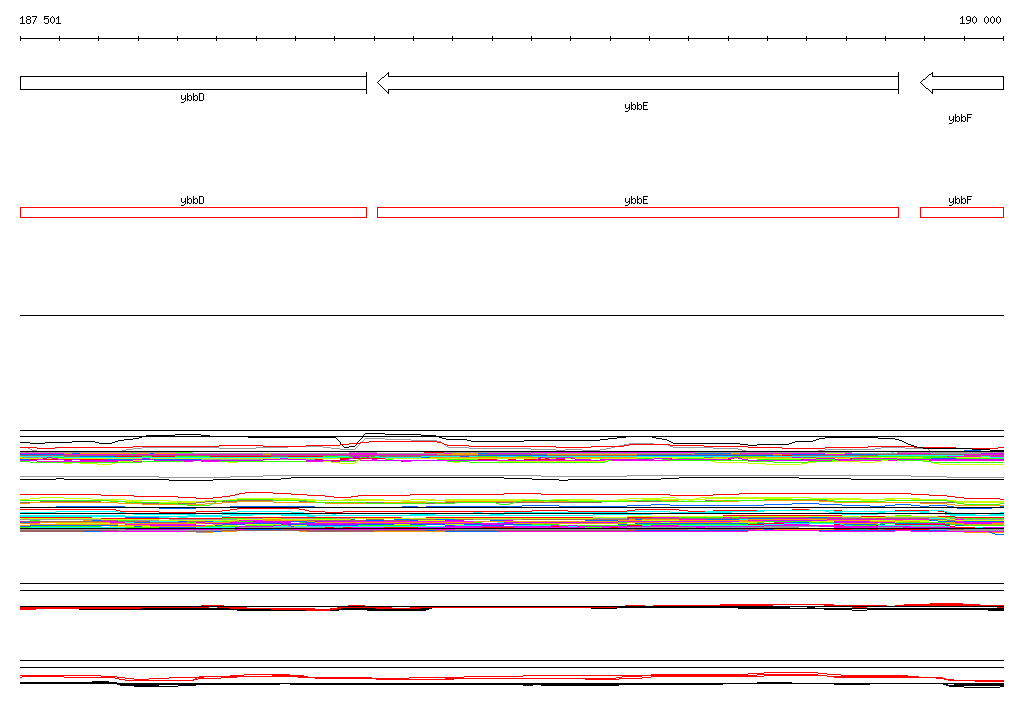Click the end coordinate 190 000

(x=980, y=20)
